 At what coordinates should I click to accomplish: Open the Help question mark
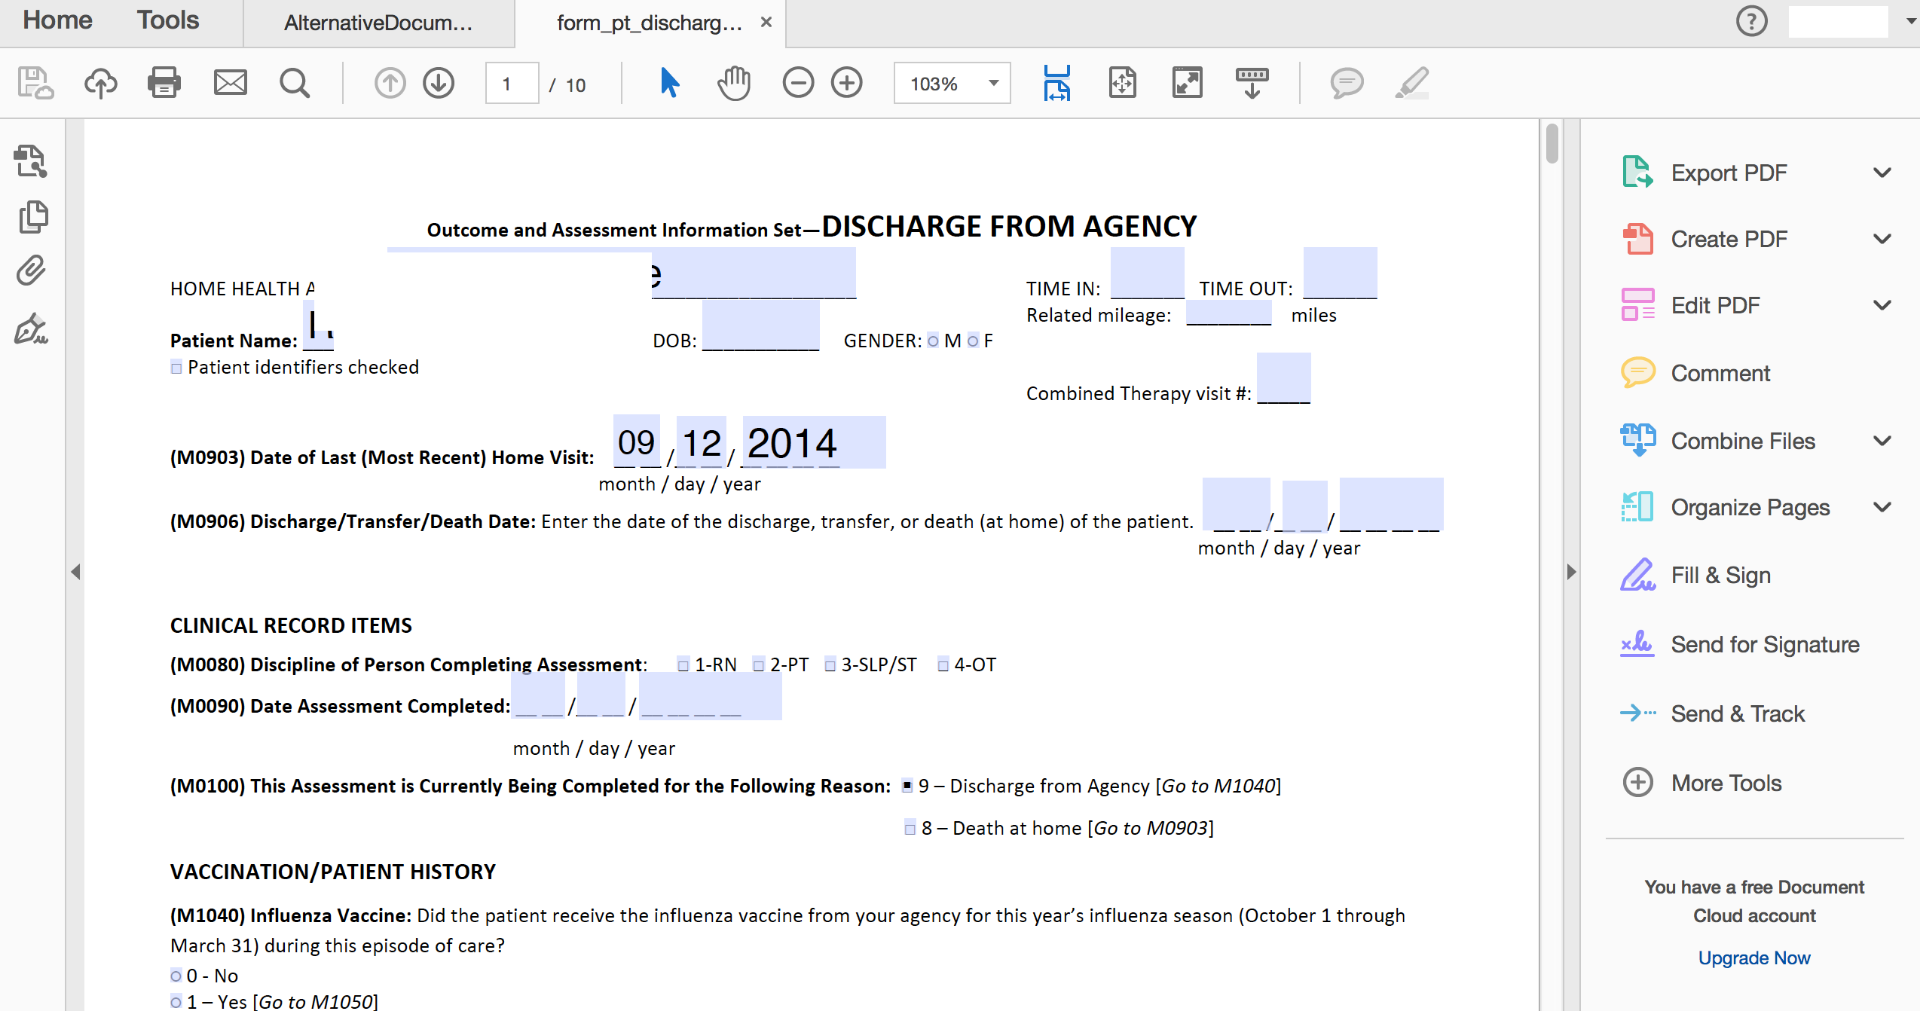coord(1751,21)
